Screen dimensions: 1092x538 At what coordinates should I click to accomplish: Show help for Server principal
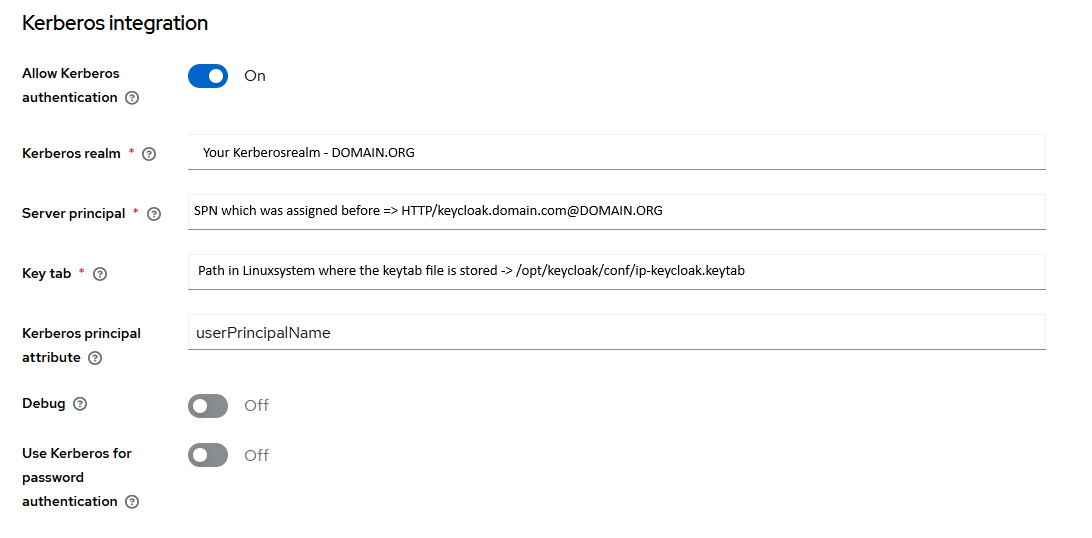click(x=154, y=214)
